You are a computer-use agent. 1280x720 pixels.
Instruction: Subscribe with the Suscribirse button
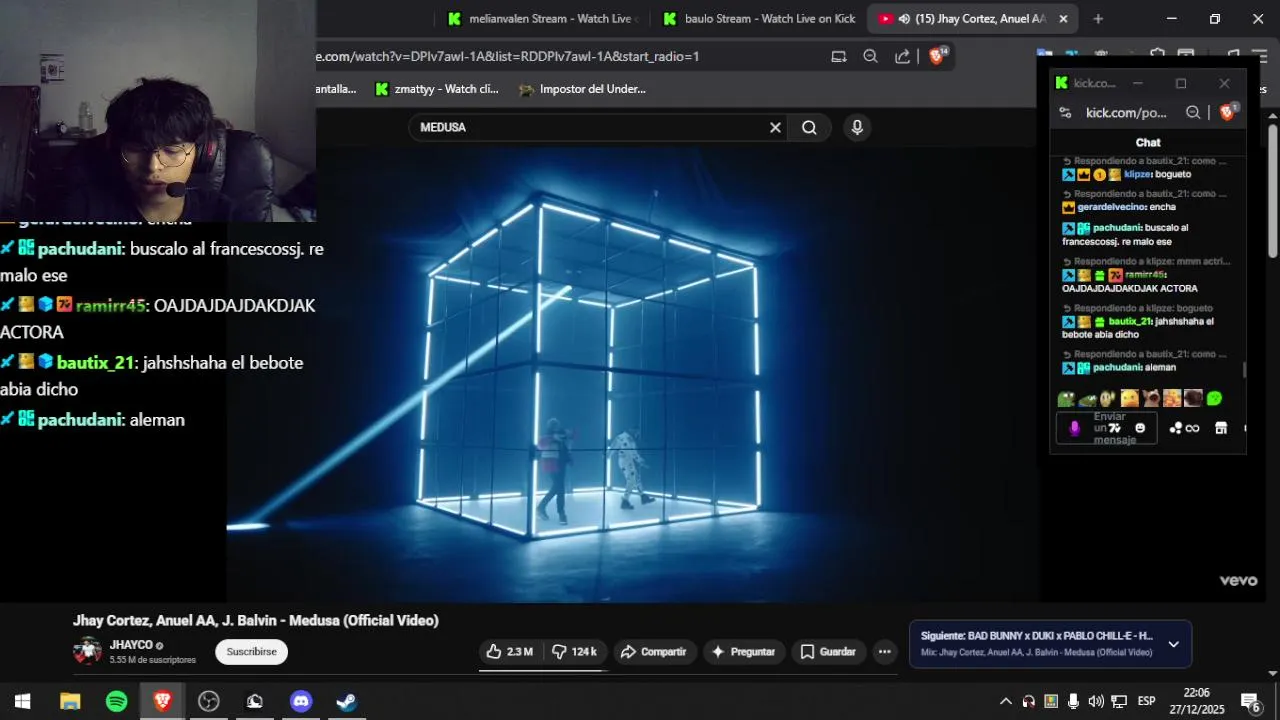(251, 652)
